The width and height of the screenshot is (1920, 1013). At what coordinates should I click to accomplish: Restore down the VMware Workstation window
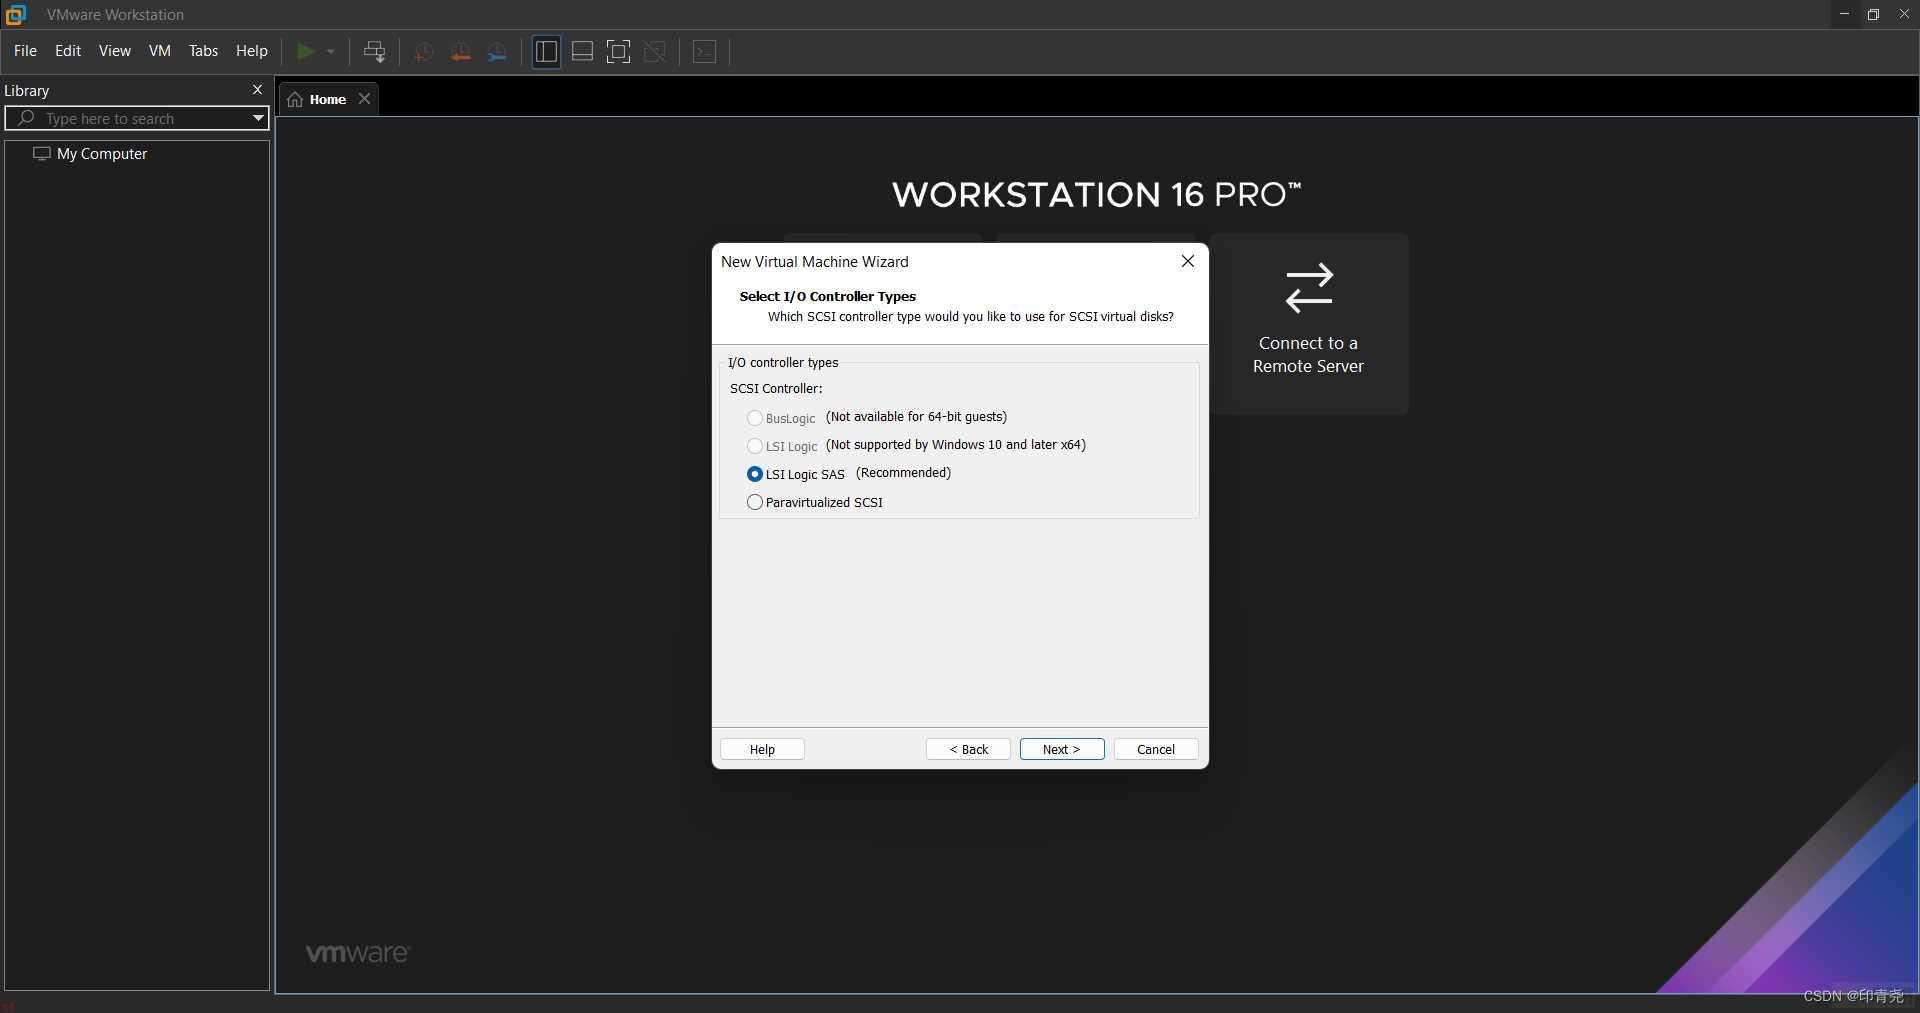tap(1874, 14)
